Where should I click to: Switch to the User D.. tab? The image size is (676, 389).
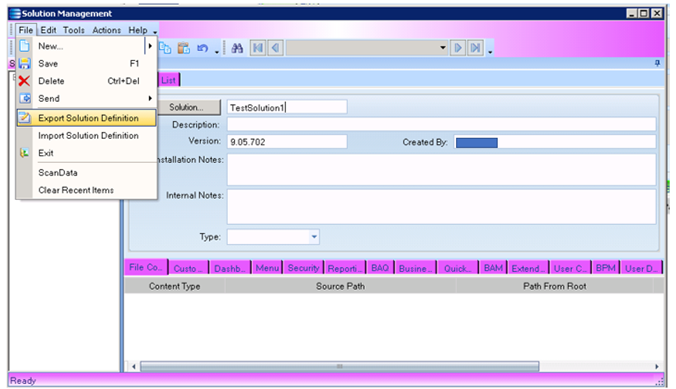pyautogui.click(x=641, y=268)
